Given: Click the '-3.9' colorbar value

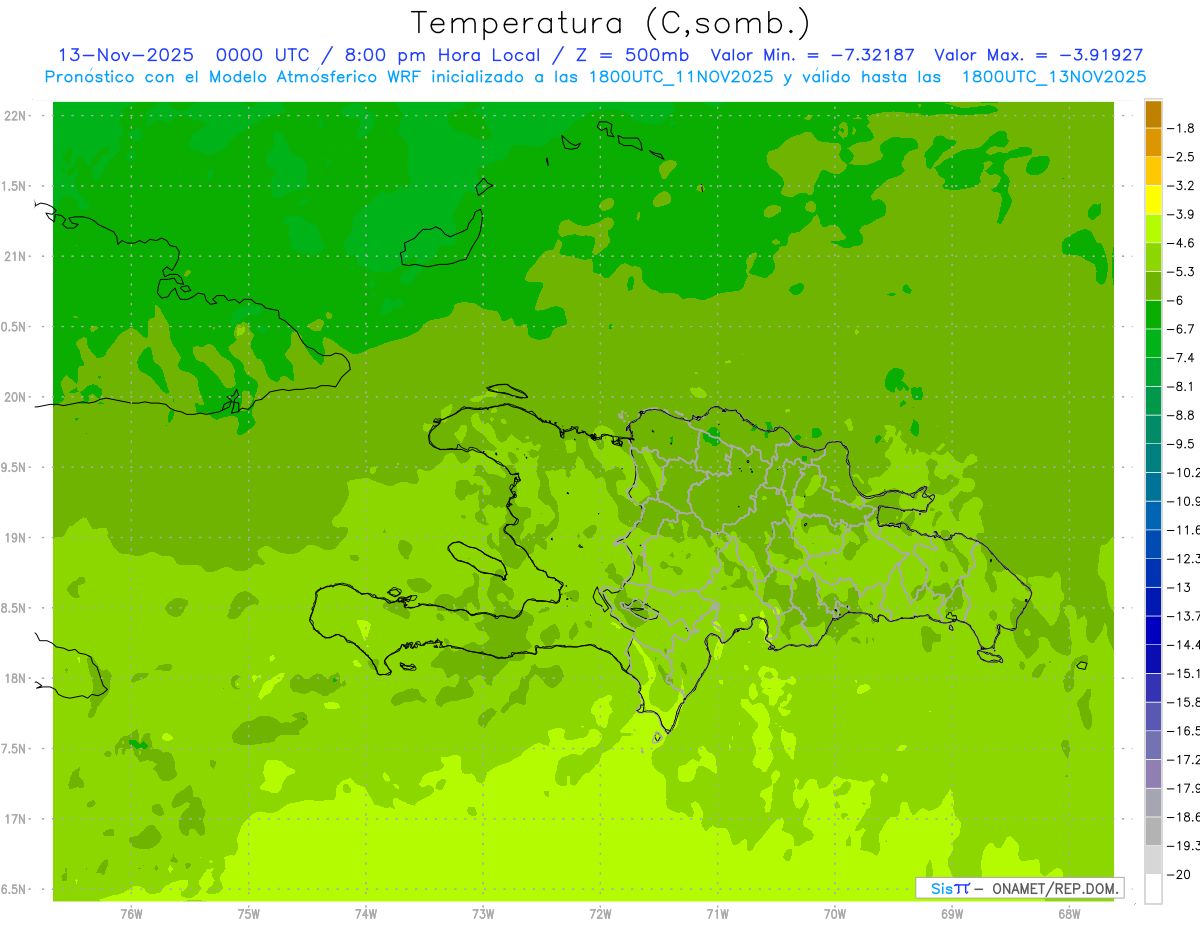Looking at the screenshot, I should pyautogui.click(x=1182, y=214).
